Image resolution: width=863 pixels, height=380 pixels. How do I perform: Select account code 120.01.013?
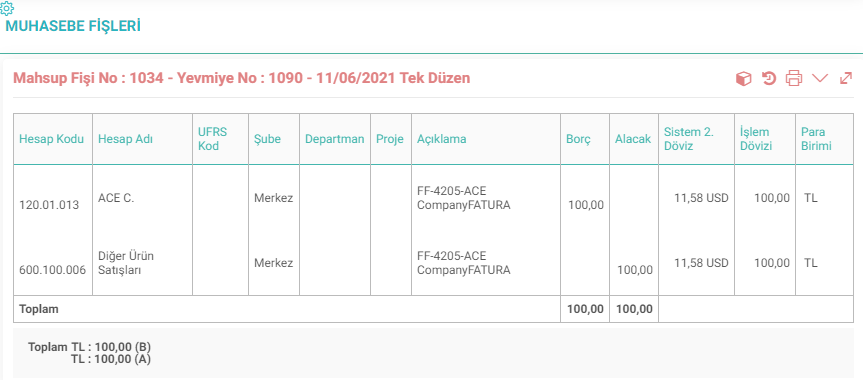coord(49,205)
